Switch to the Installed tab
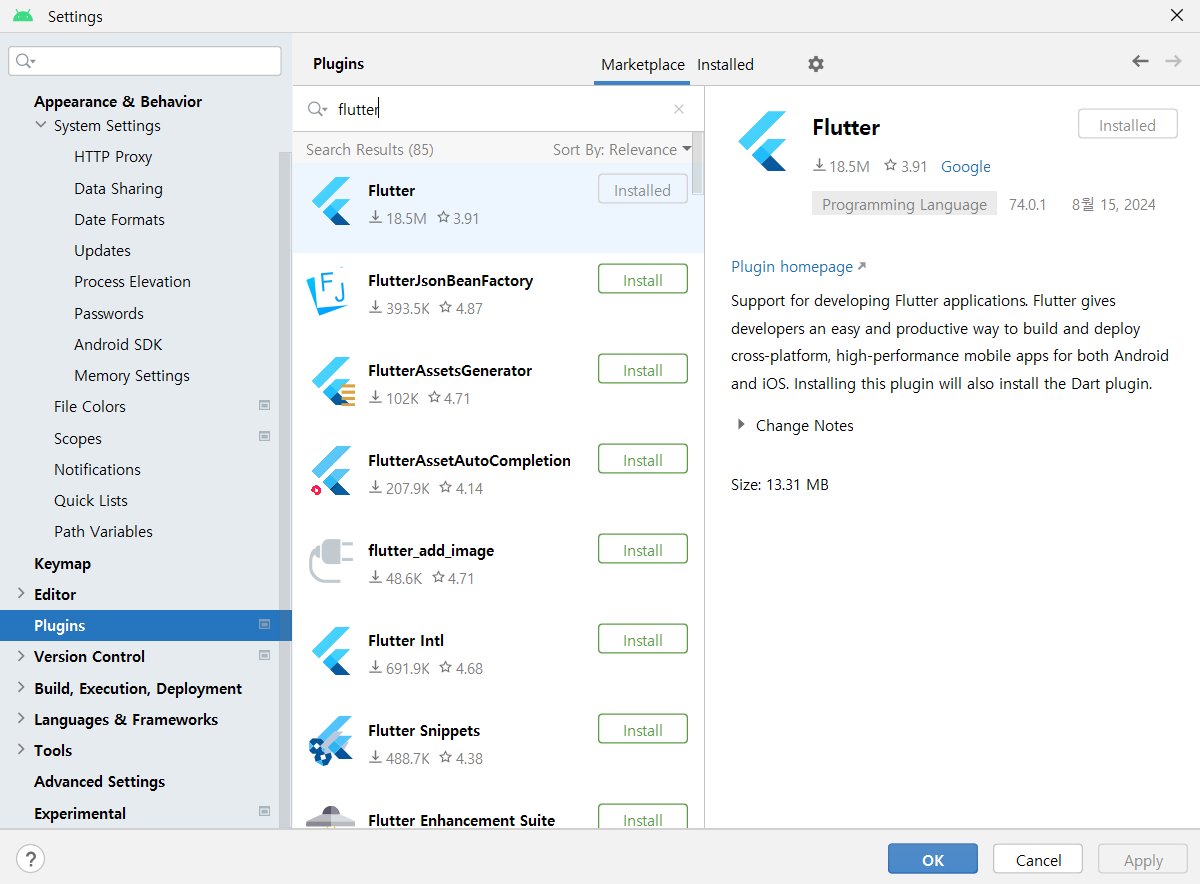 click(725, 64)
